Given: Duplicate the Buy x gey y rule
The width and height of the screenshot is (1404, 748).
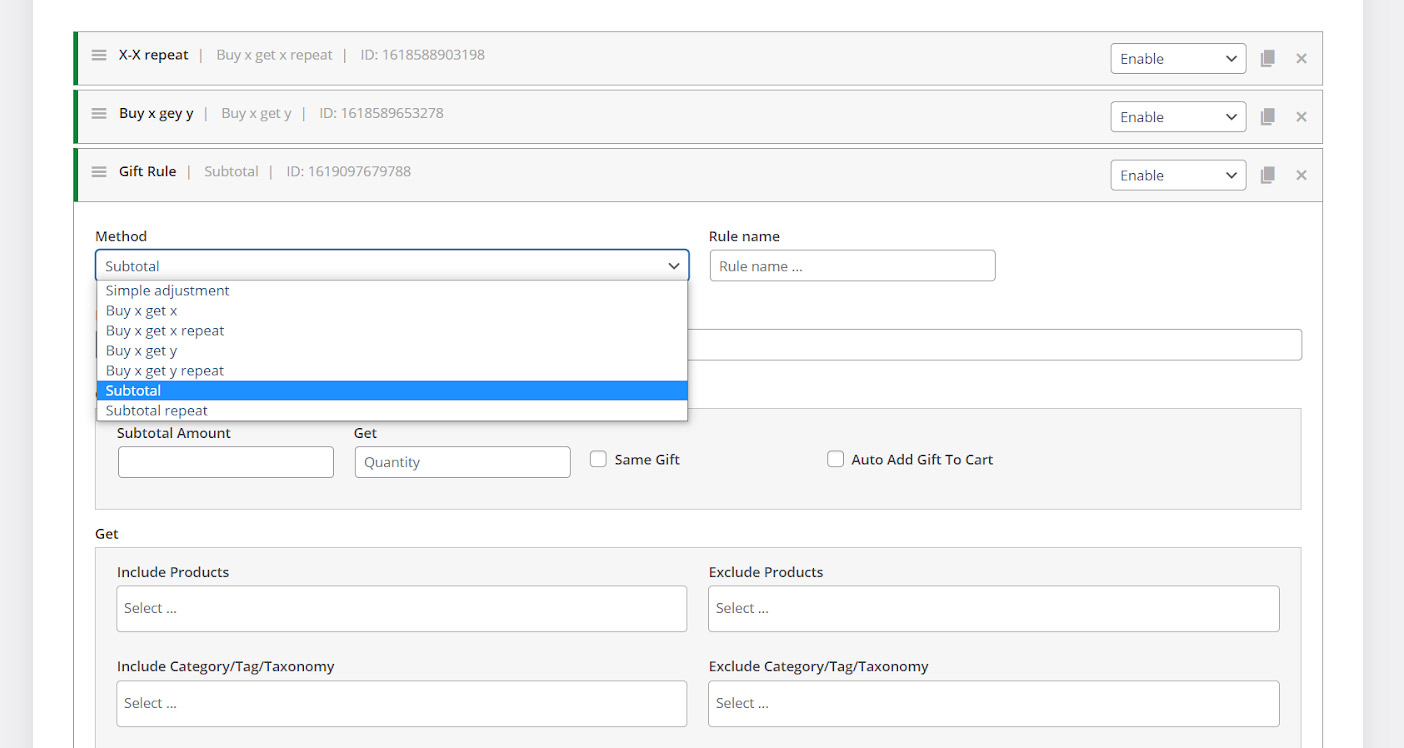Looking at the screenshot, I should pos(1267,117).
